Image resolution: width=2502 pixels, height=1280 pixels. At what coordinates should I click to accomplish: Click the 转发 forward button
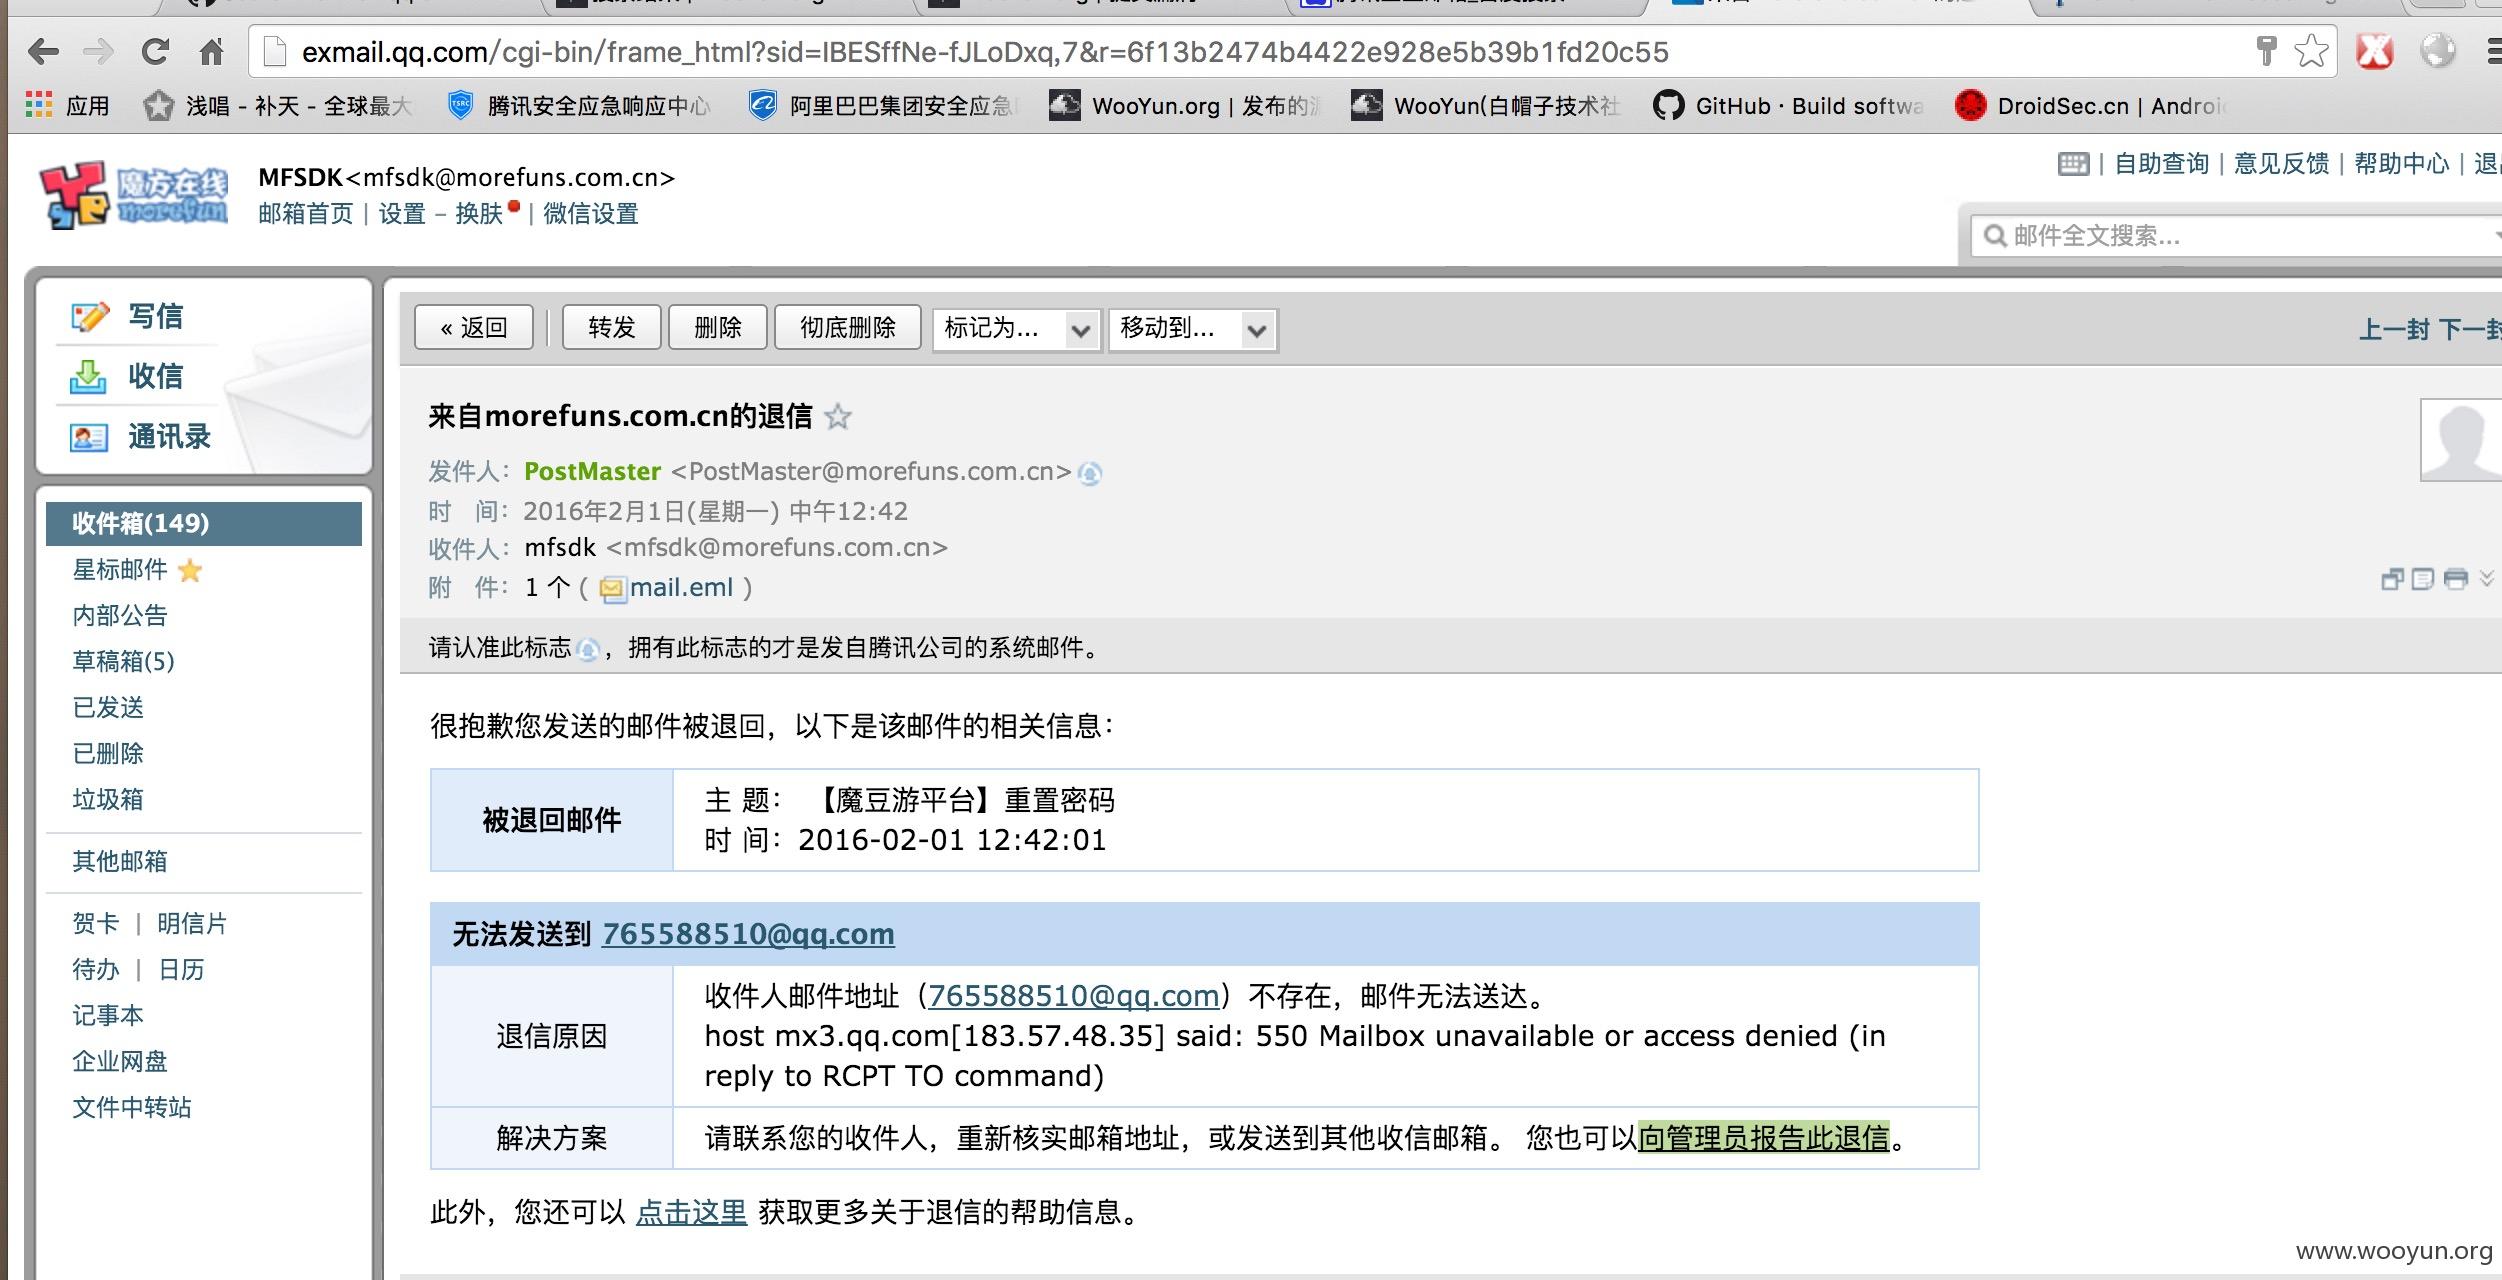(612, 328)
